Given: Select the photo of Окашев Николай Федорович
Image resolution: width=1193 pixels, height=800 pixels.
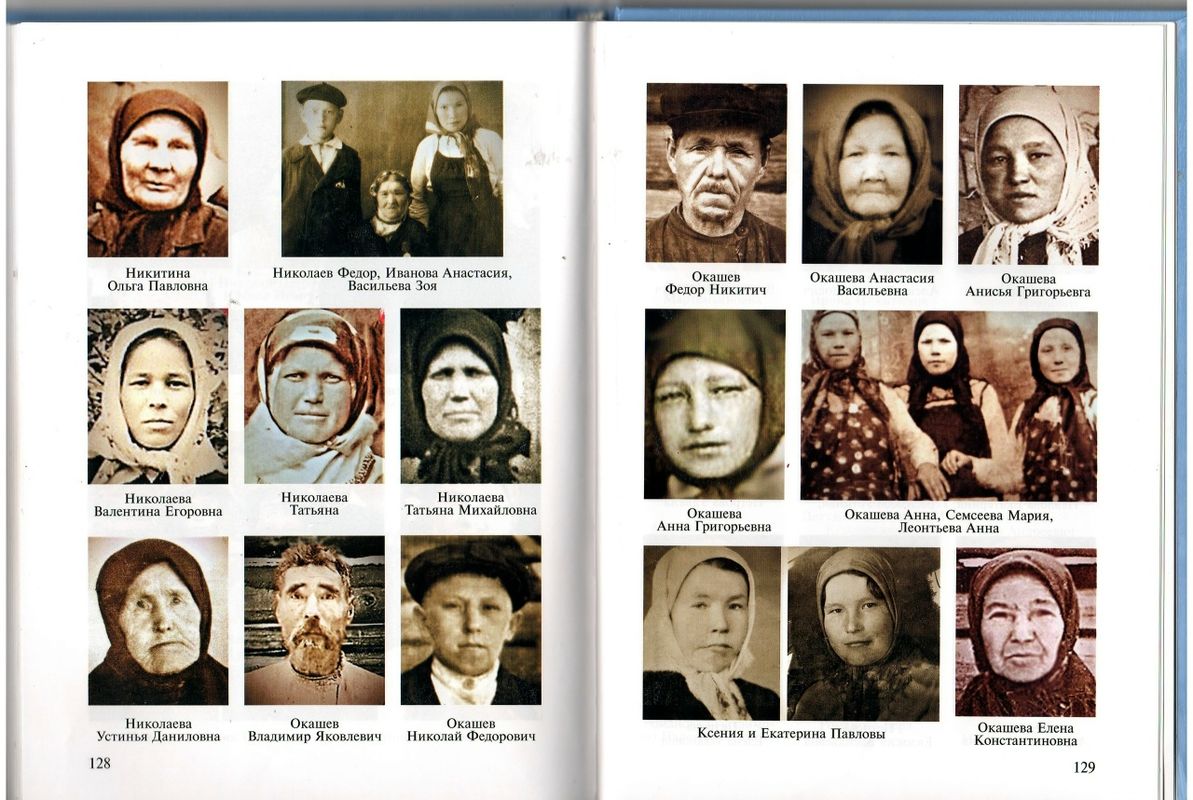Looking at the screenshot, I should (x=471, y=620).
